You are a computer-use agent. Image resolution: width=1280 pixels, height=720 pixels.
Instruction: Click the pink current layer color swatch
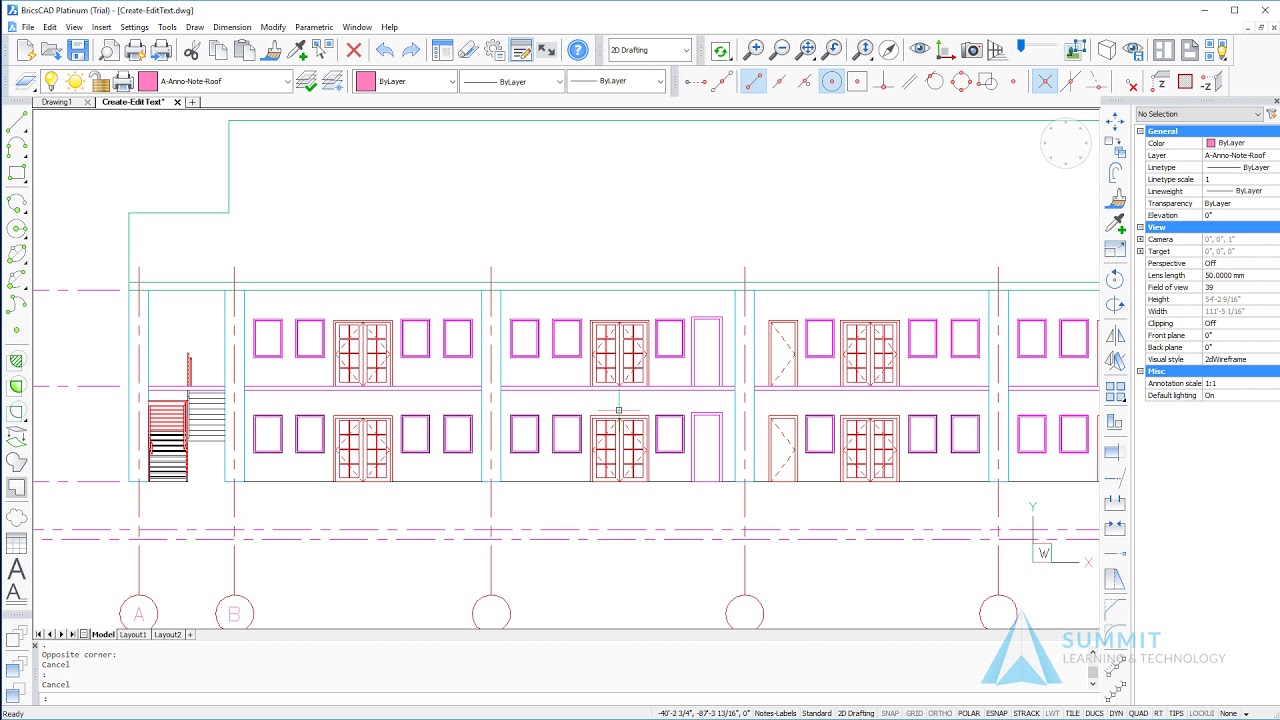[x=148, y=81]
